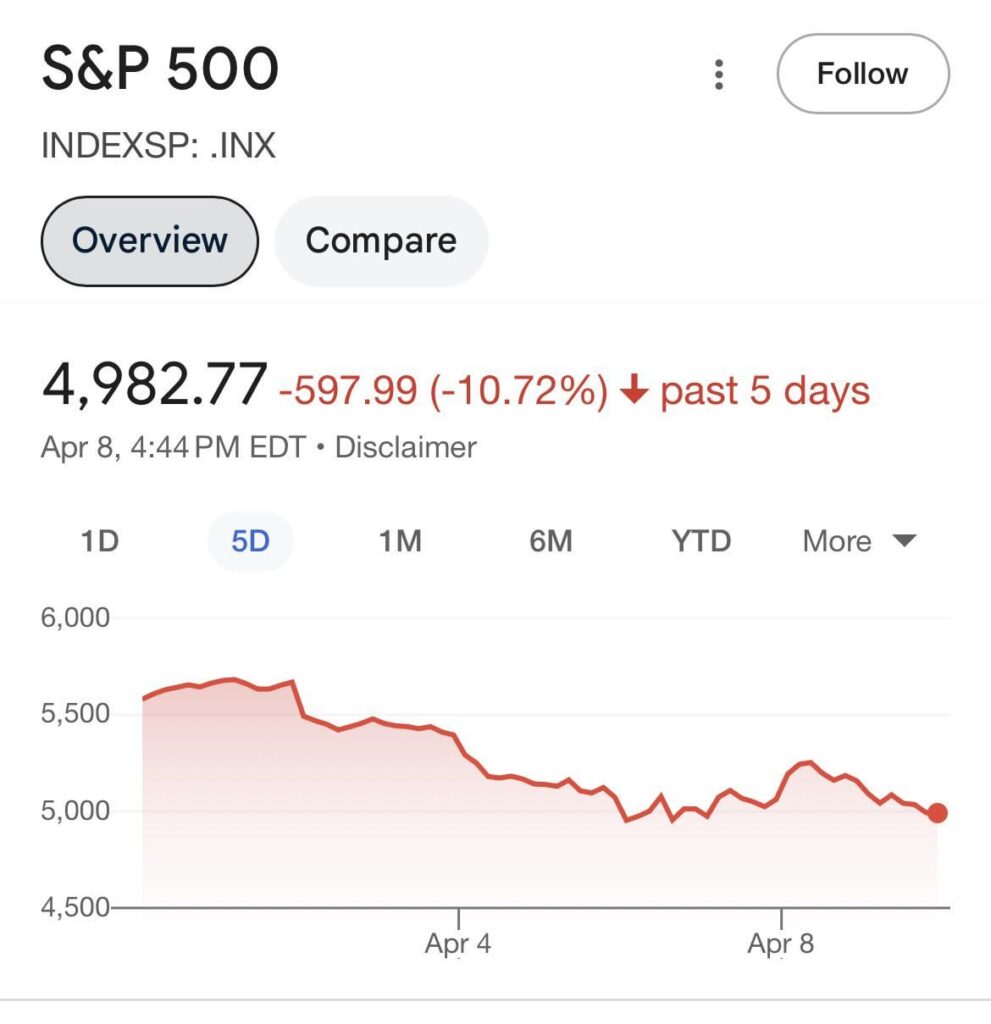The height and width of the screenshot is (1024, 991).
Task: Open the Disclaimer link
Action: point(405,447)
